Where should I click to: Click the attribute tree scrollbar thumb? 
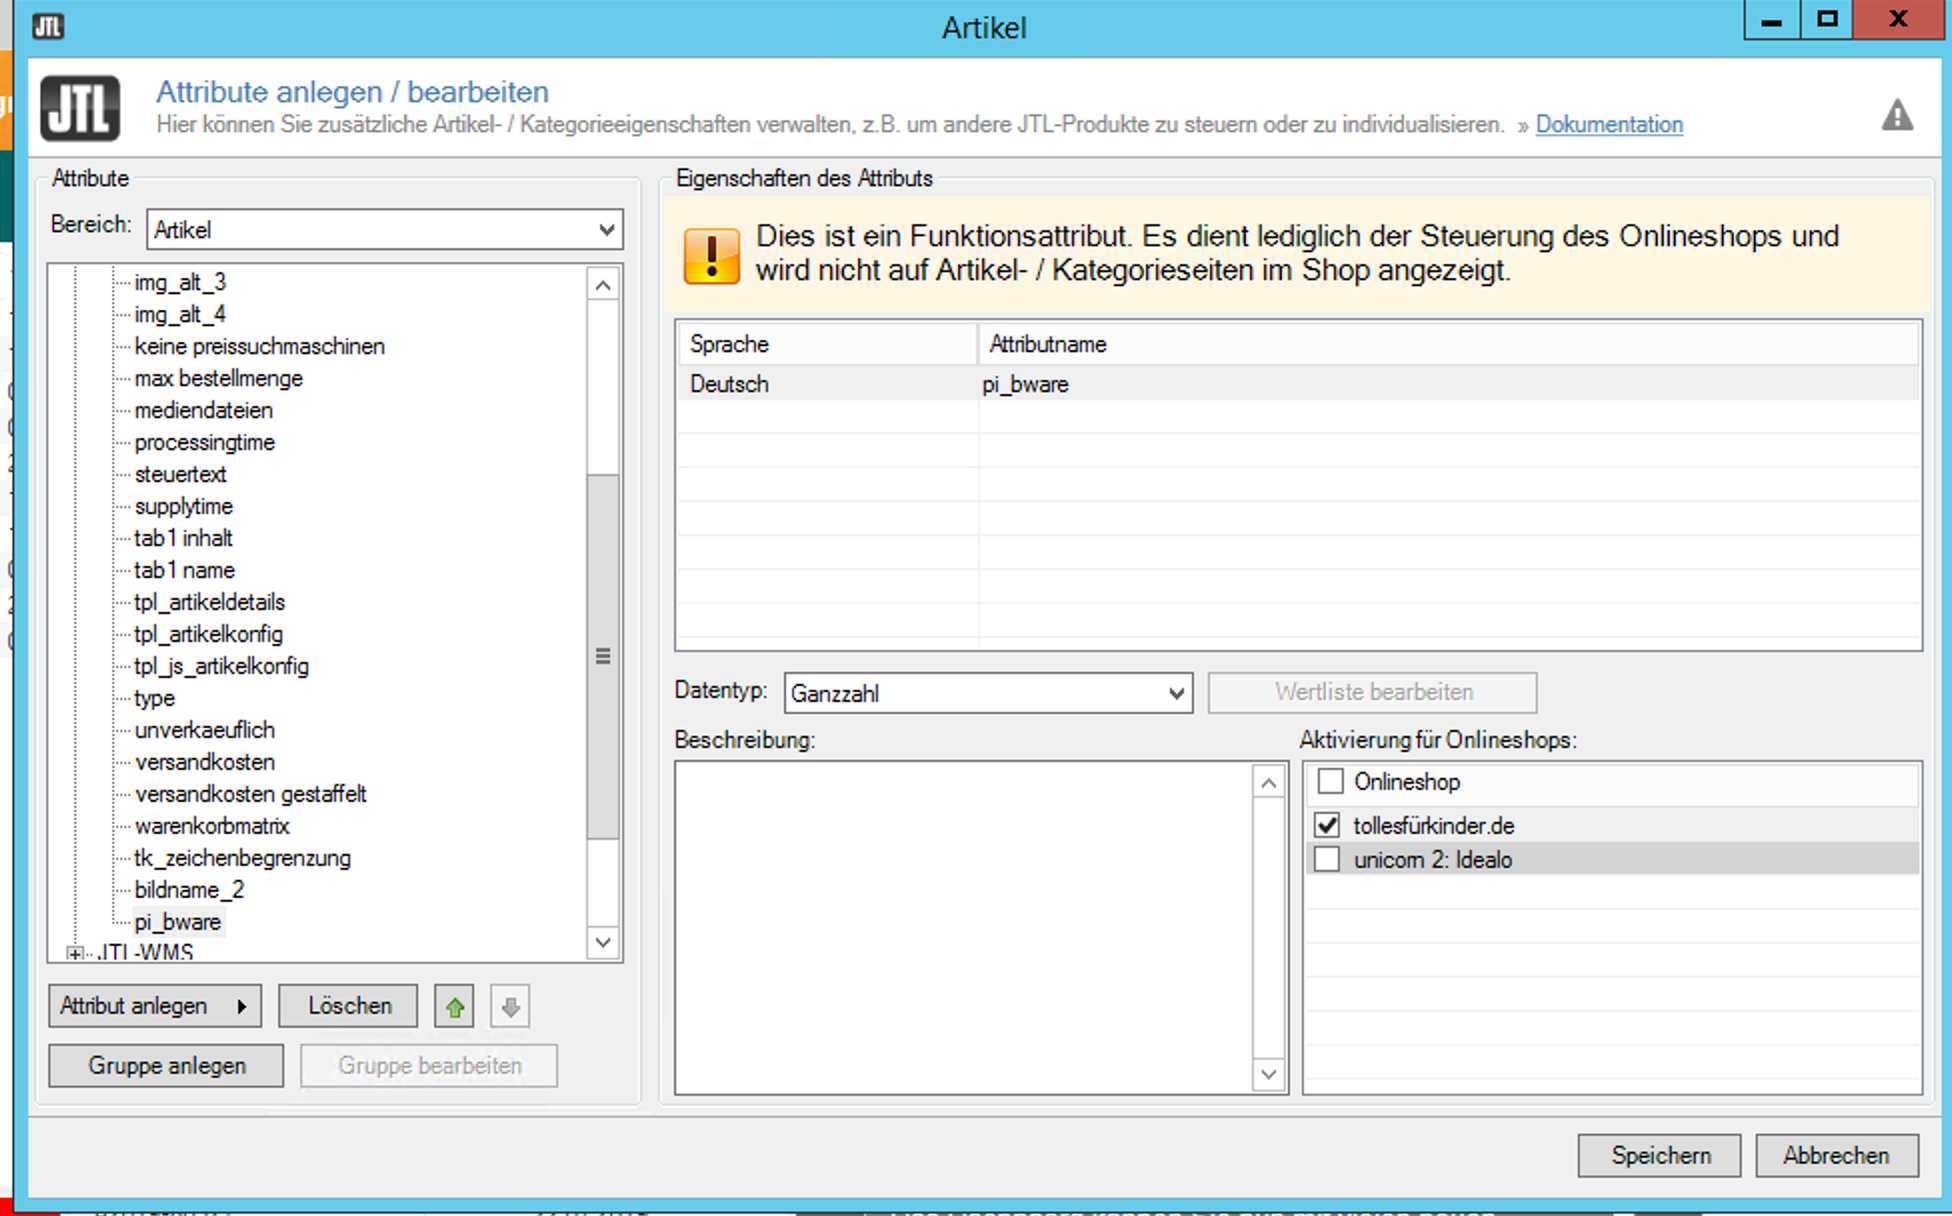coord(603,656)
